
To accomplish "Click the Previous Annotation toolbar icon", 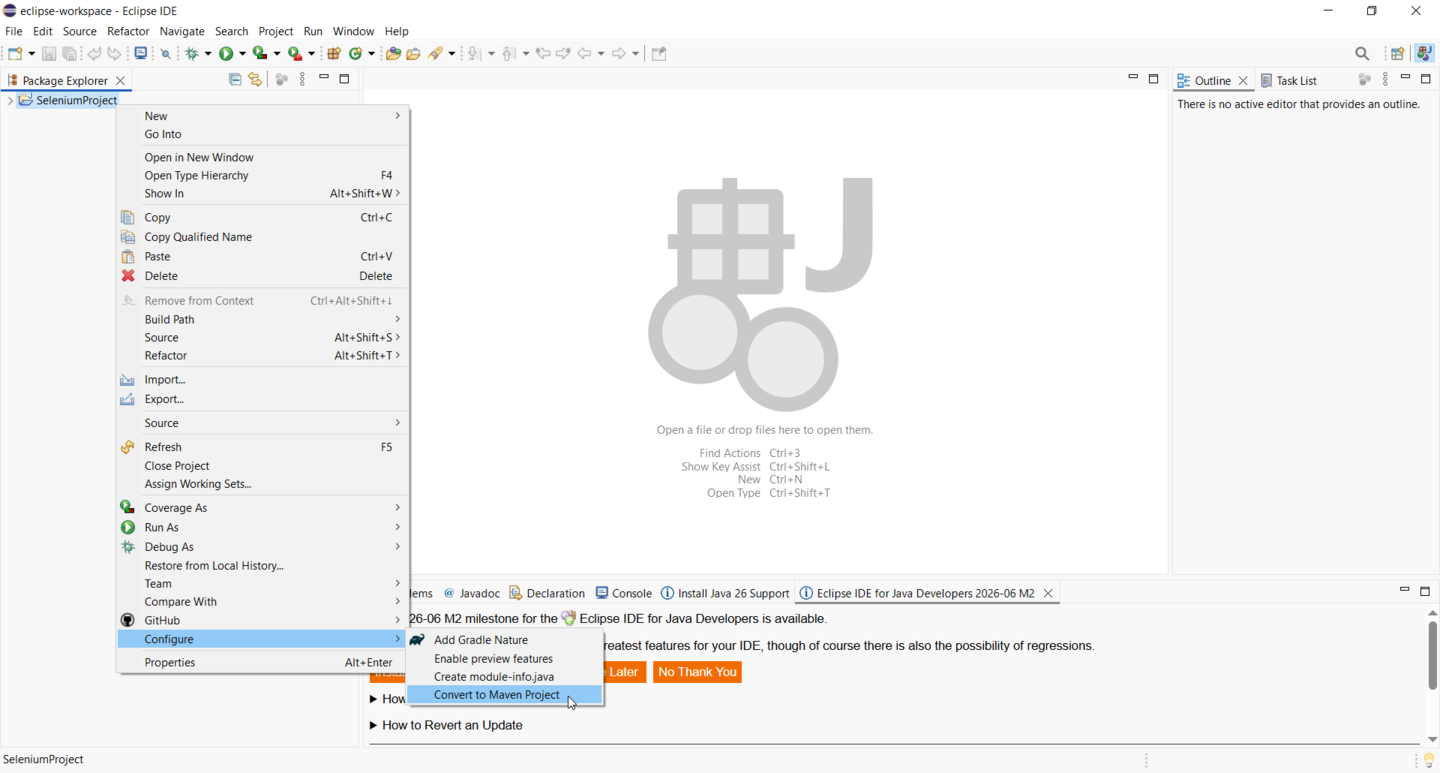I will [509, 54].
